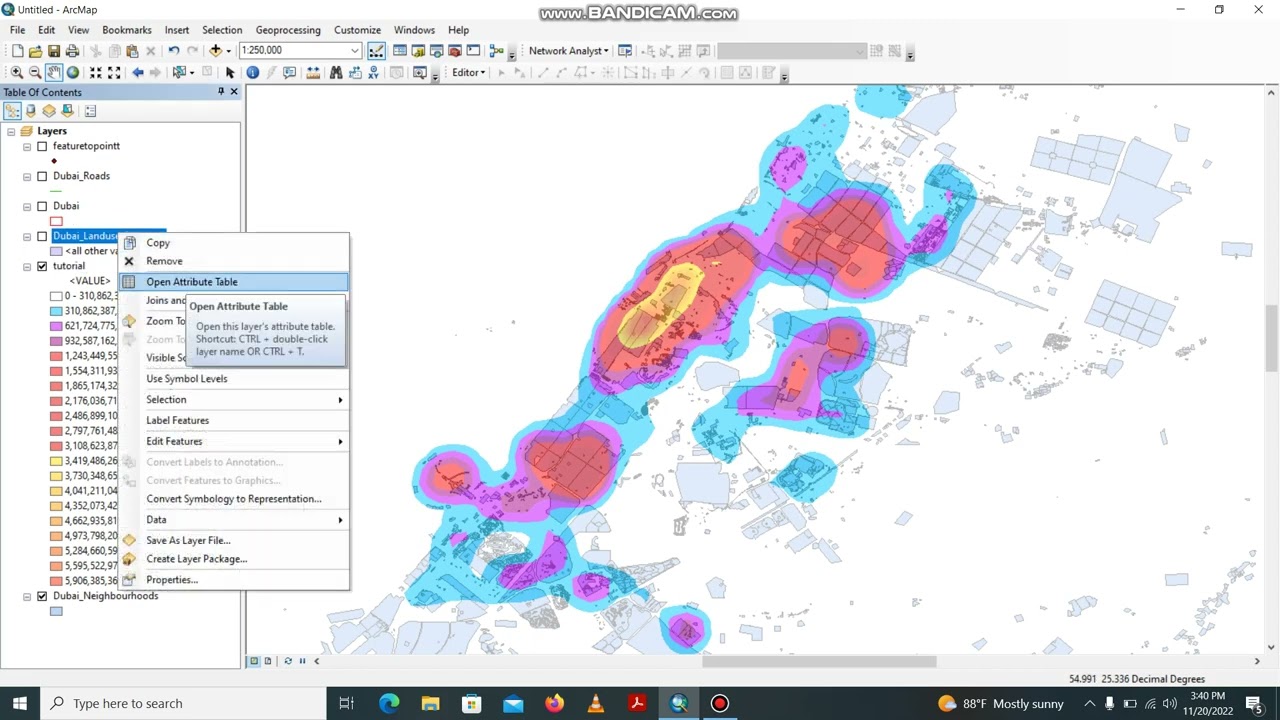Undo the last action
Image resolution: width=1280 pixels, height=720 pixels.
(174, 51)
